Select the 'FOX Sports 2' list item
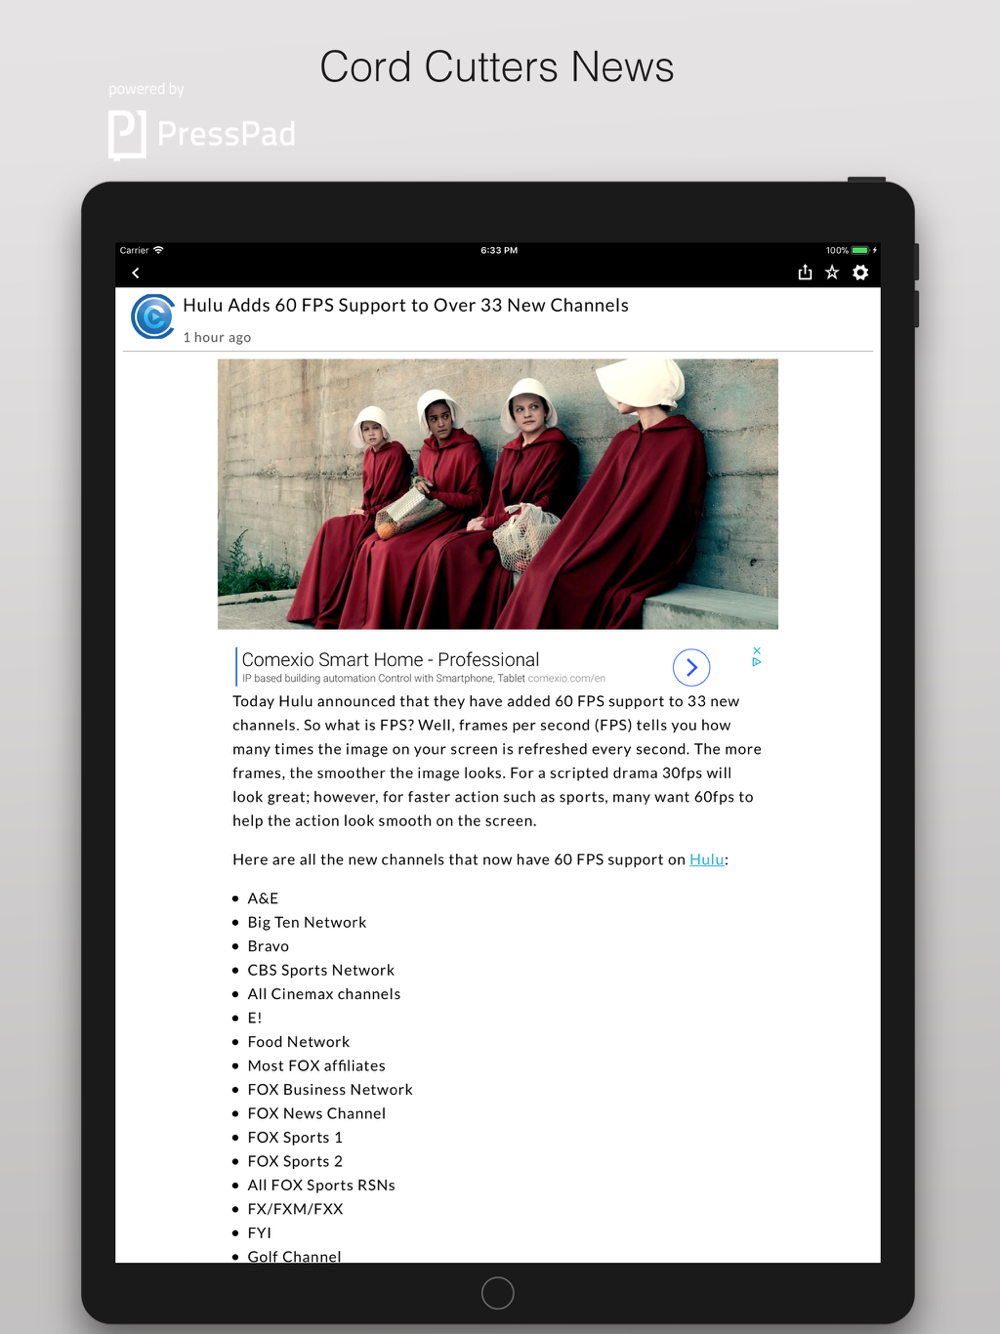This screenshot has width=1000, height=1334. point(295,1161)
